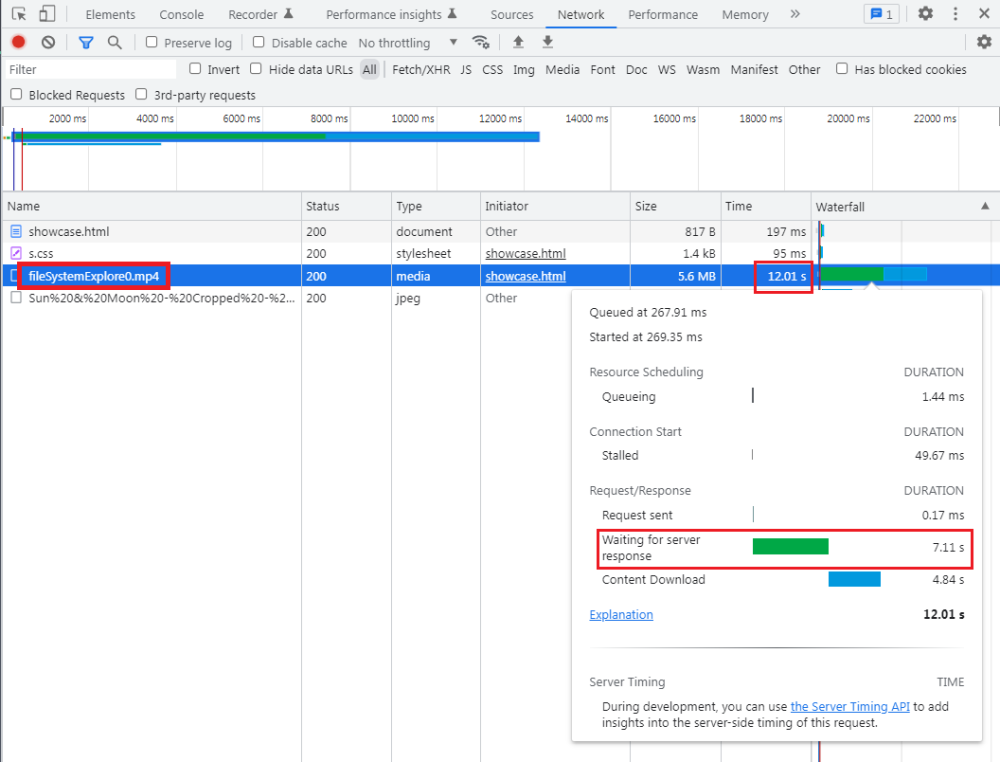Open the issues counter badge
This screenshot has height=762, width=1000.
point(881,14)
